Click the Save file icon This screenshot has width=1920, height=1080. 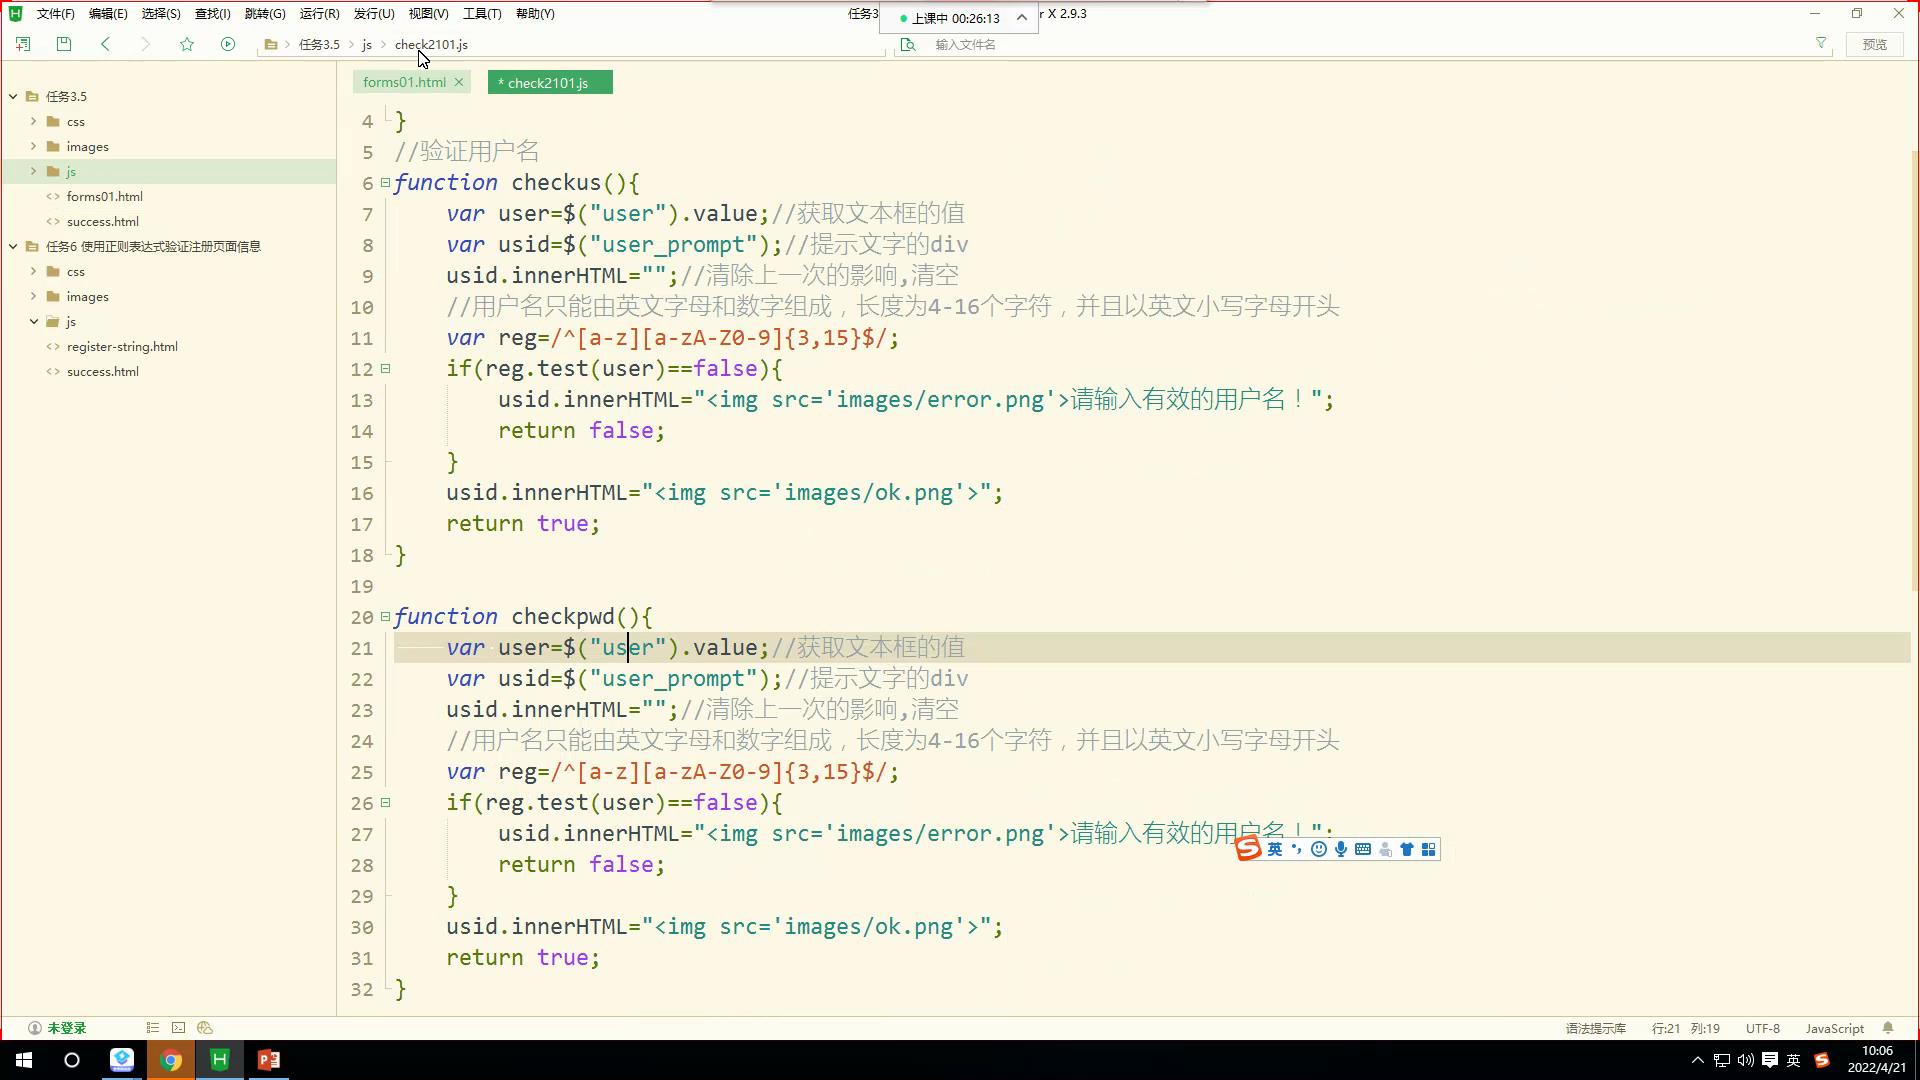(64, 44)
